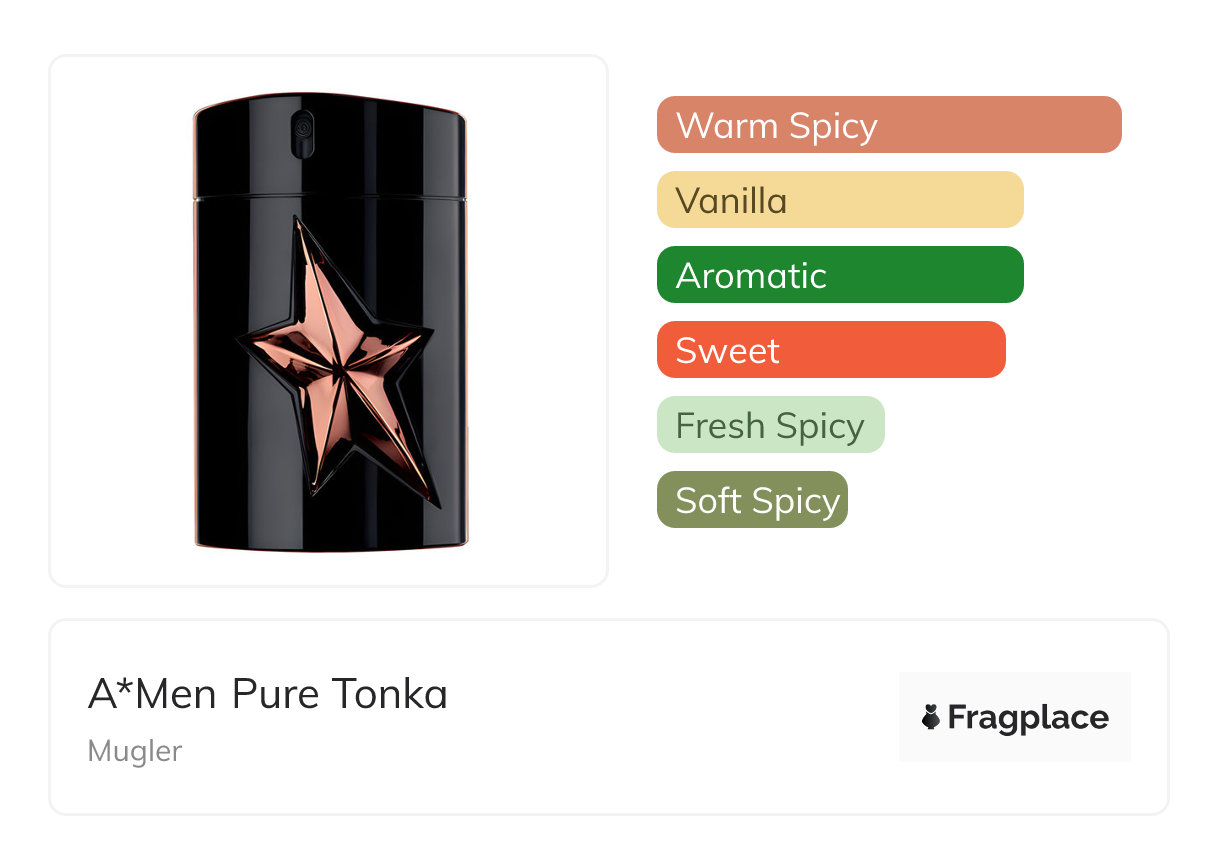The width and height of the screenshot is (1218, 864).
Task: Click the Fragplace perfume bottle logo icon
Action: tap(931, 717)
